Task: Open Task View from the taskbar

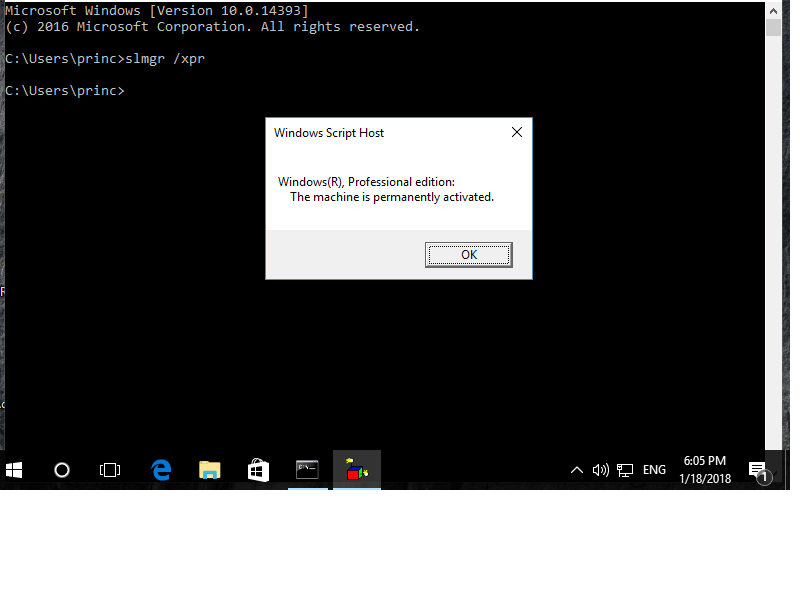Action: coord(110,470)
